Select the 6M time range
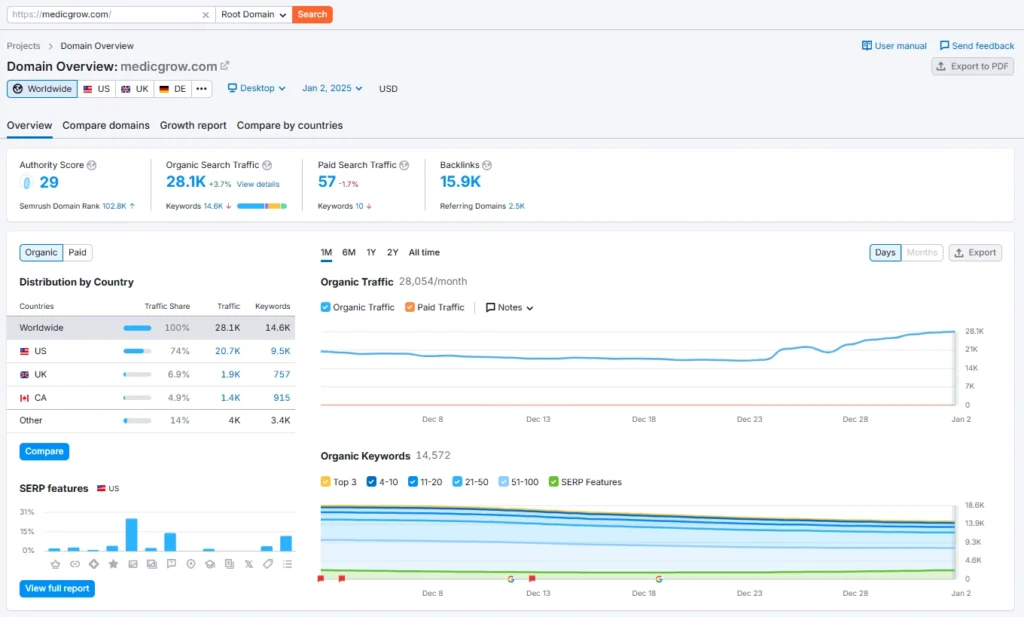Image resolution: width=1024 pixels, height=617 pixels. coord(349,253)
